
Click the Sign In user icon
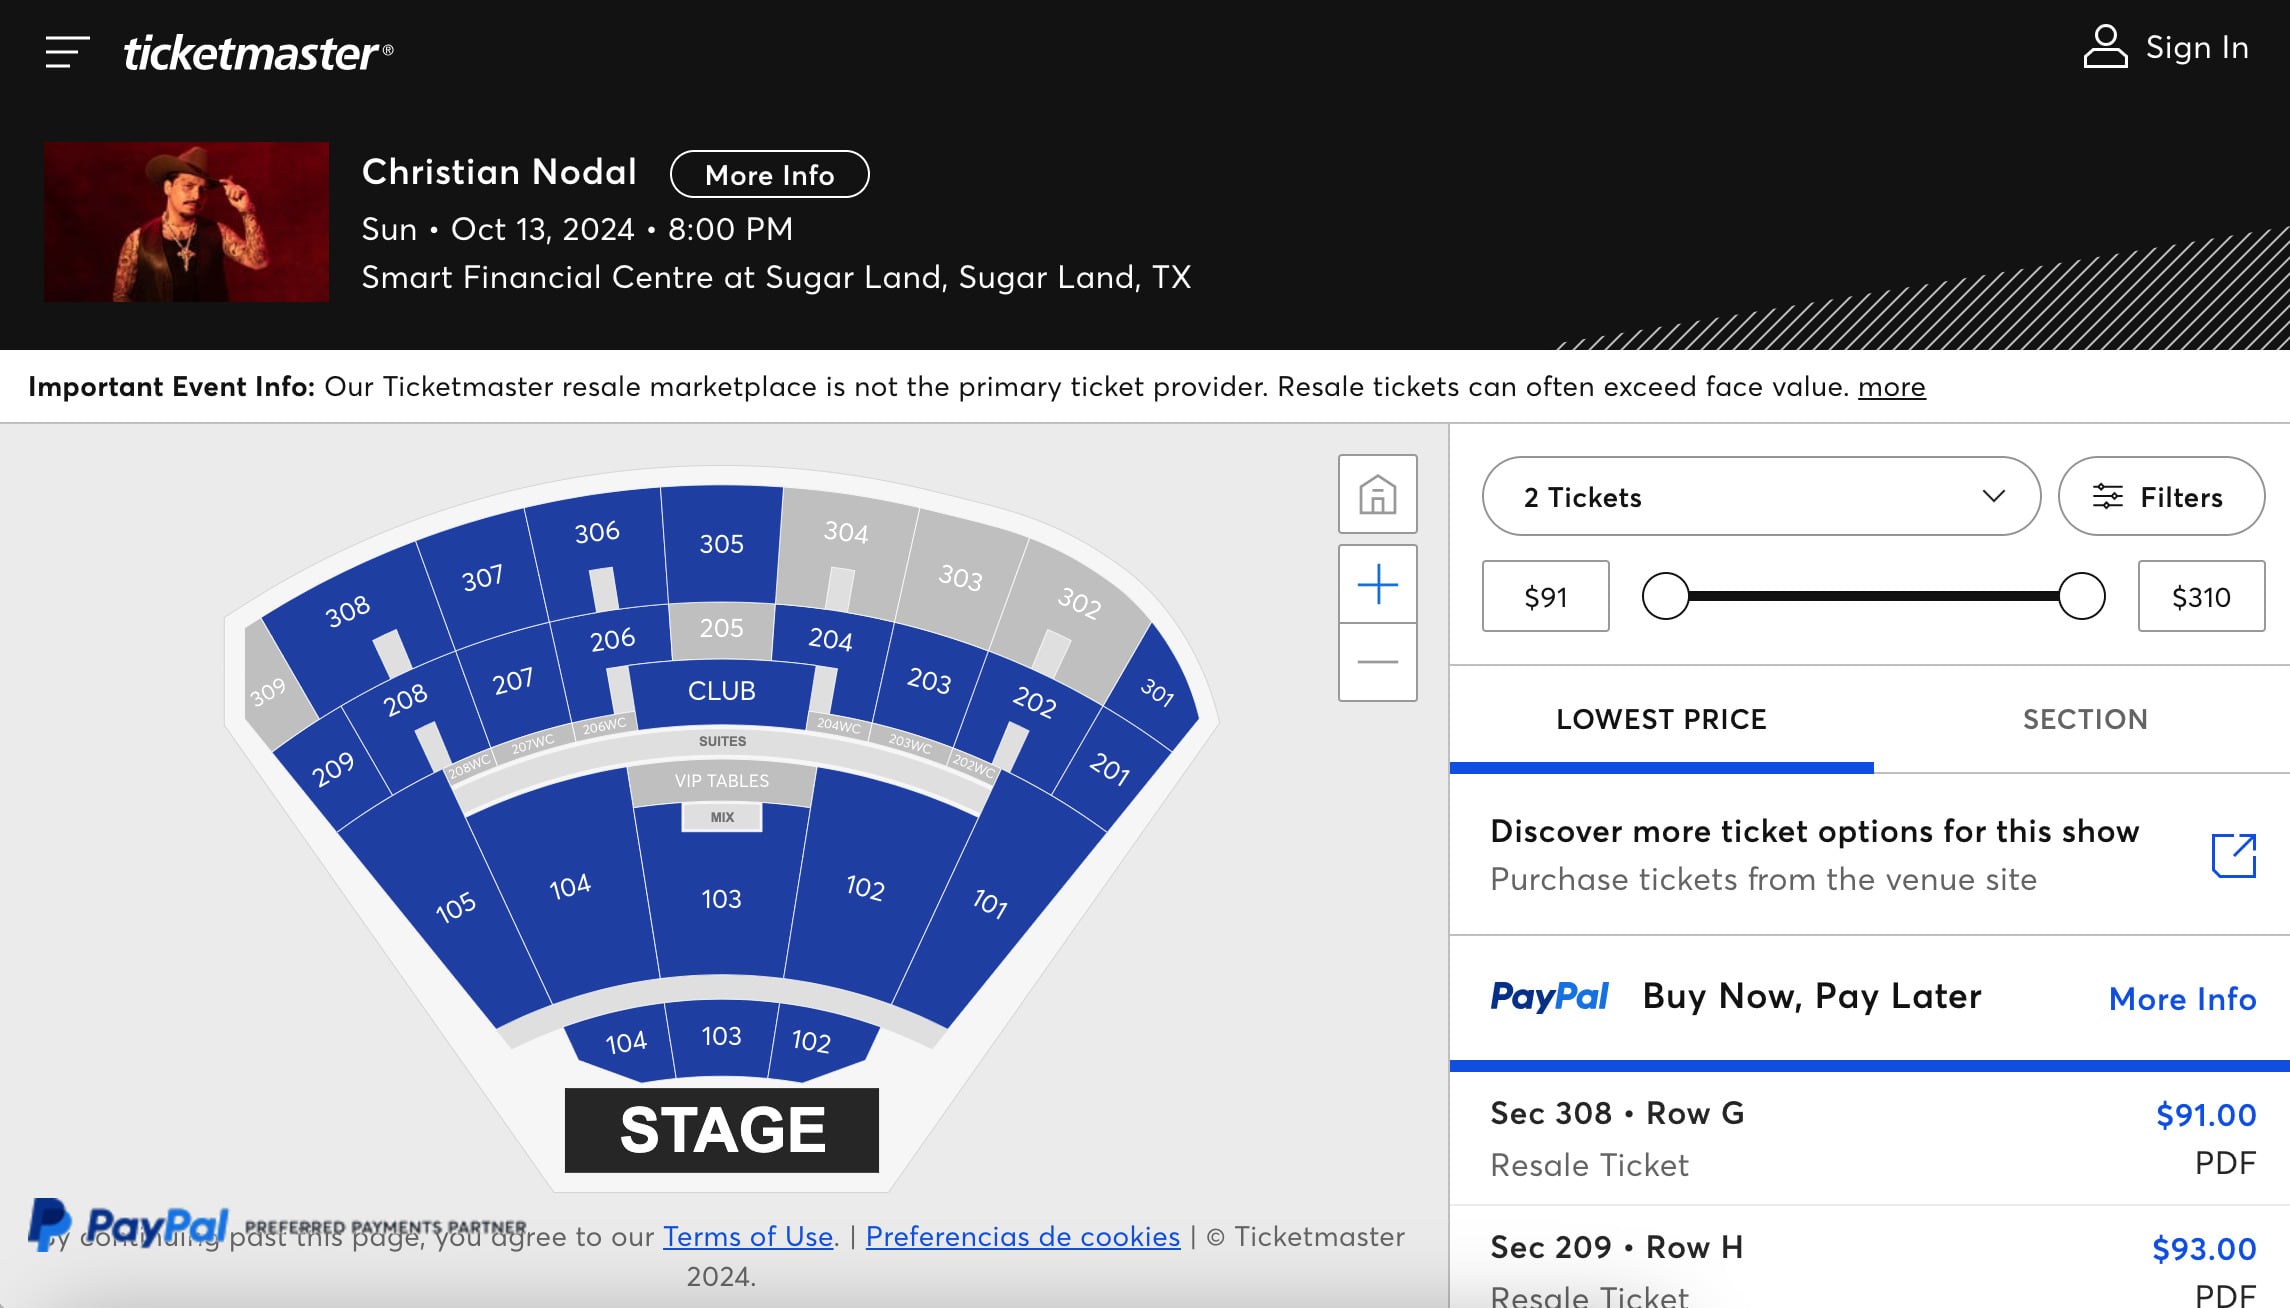[x=2105, y=47]
